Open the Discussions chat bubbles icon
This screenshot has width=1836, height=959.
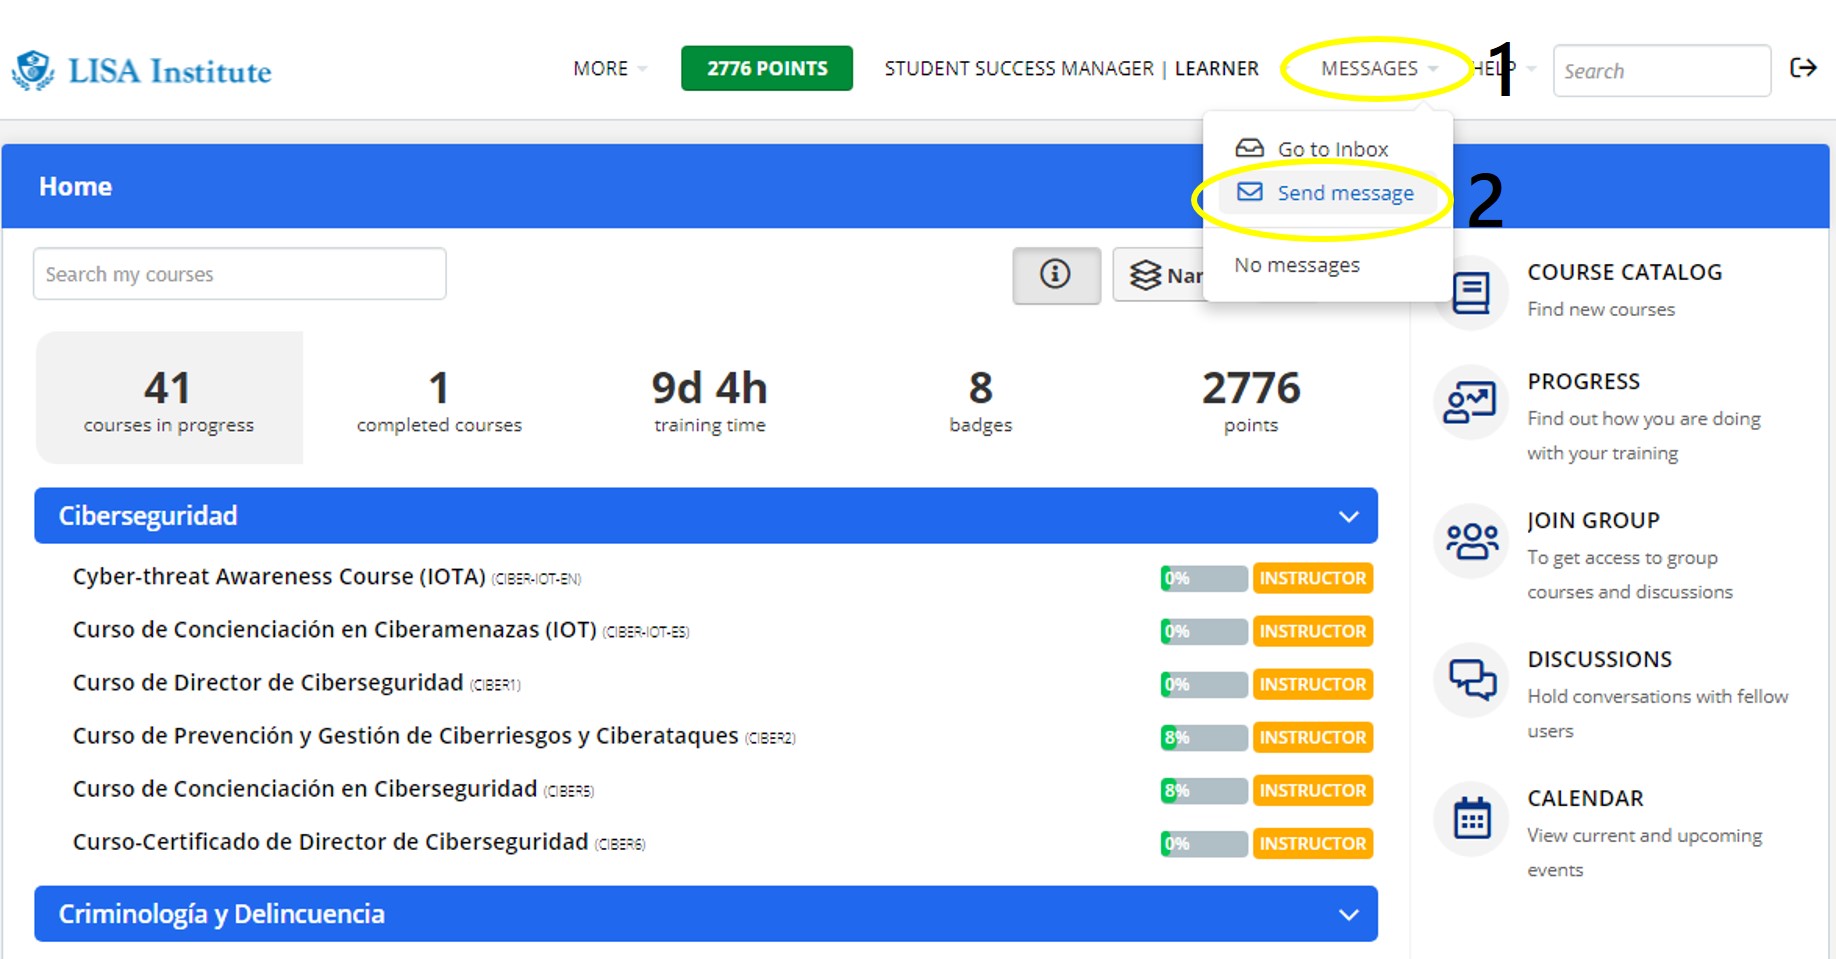pyautogui.click(x=1470, y=680)
